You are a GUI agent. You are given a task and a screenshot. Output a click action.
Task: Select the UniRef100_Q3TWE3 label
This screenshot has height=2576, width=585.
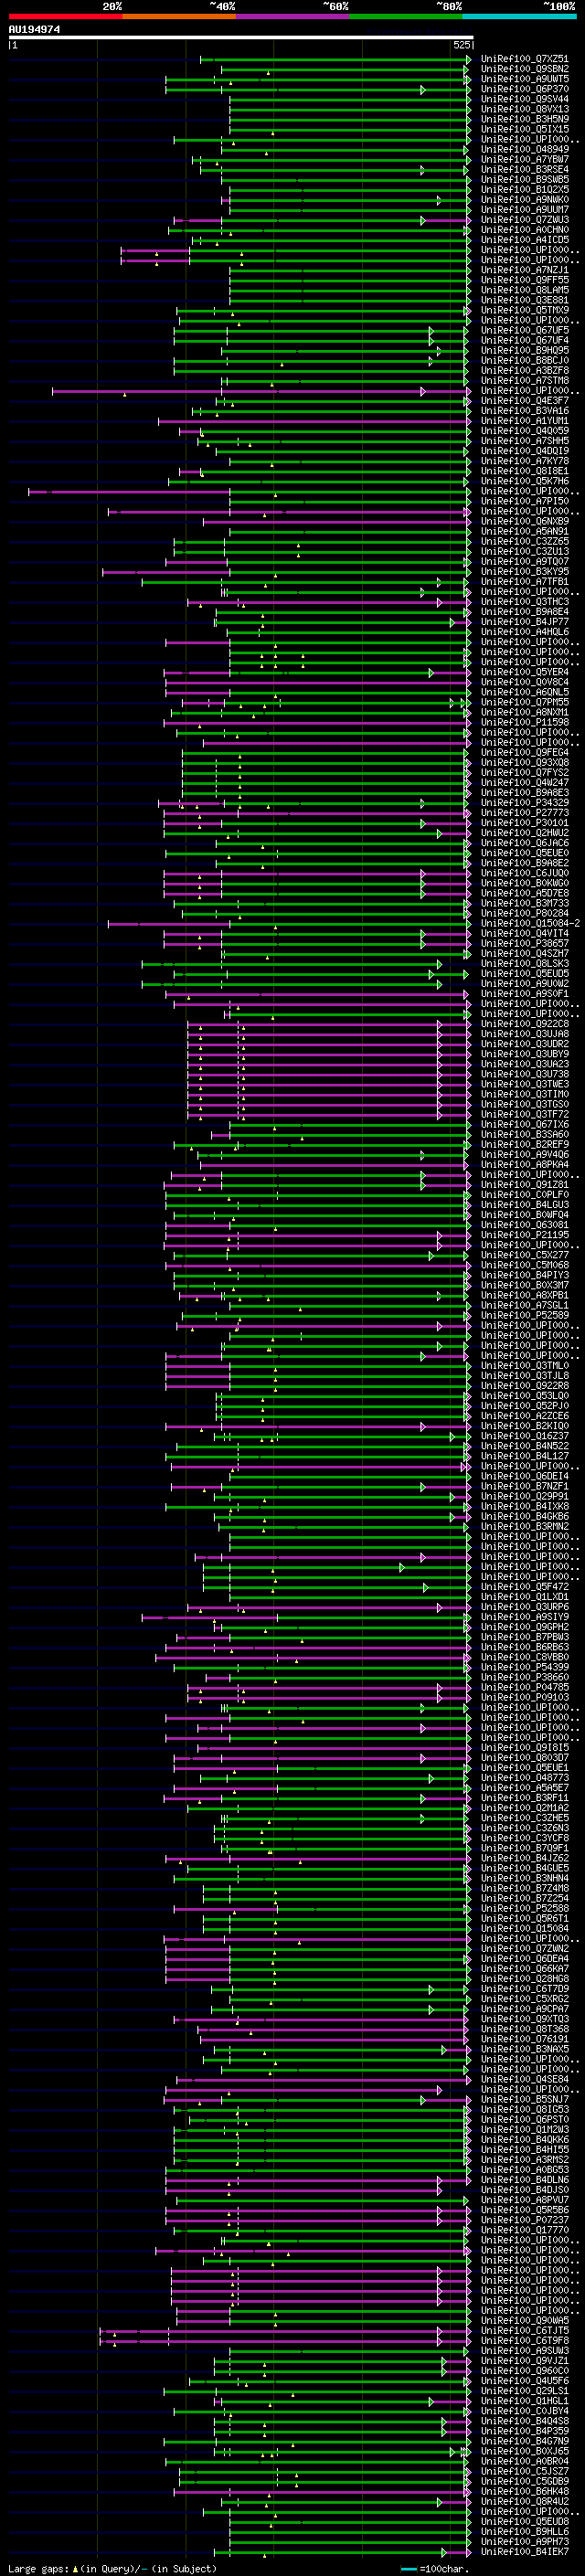[524, 1084]
